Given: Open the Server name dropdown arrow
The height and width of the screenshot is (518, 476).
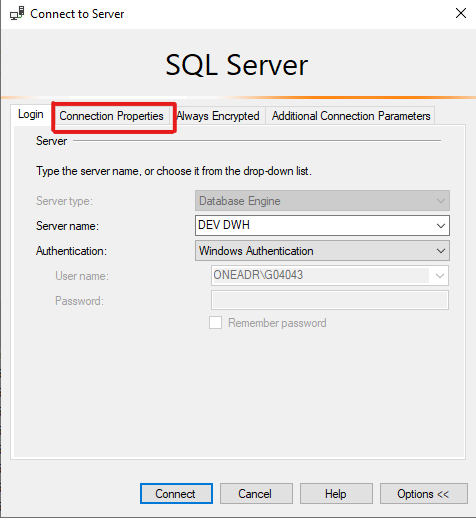Looking at the screenshot, I should (441, 226).
